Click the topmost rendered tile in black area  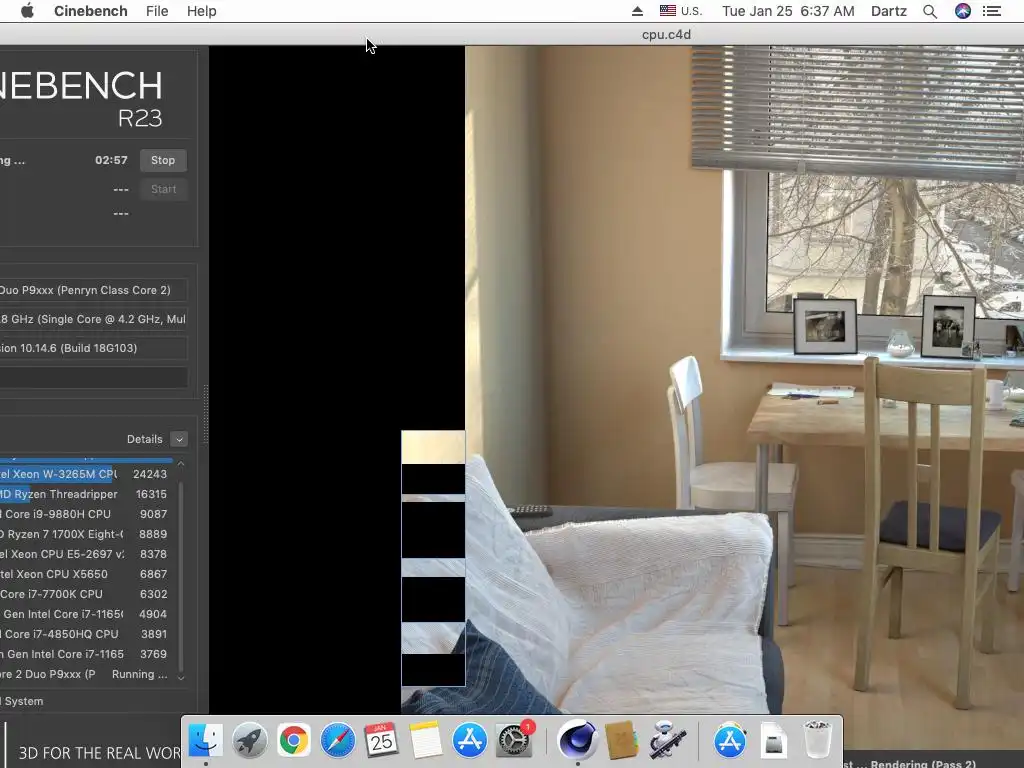(x=433, y=447)
